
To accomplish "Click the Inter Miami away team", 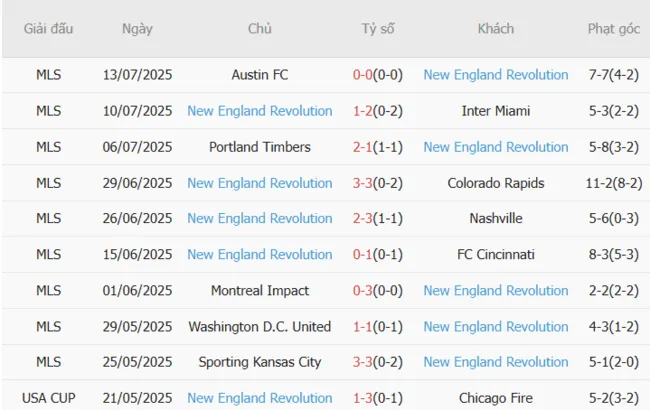I will click(496, 111).
